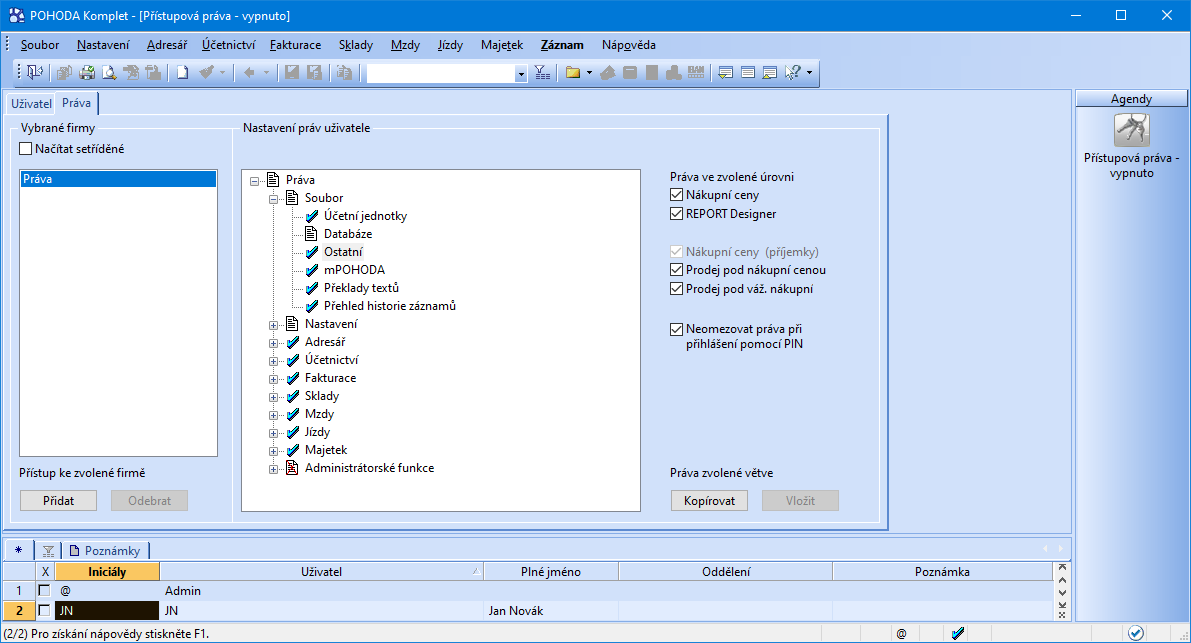
Task: Click the exit door toolbar icon
Action: click(35, 72)
